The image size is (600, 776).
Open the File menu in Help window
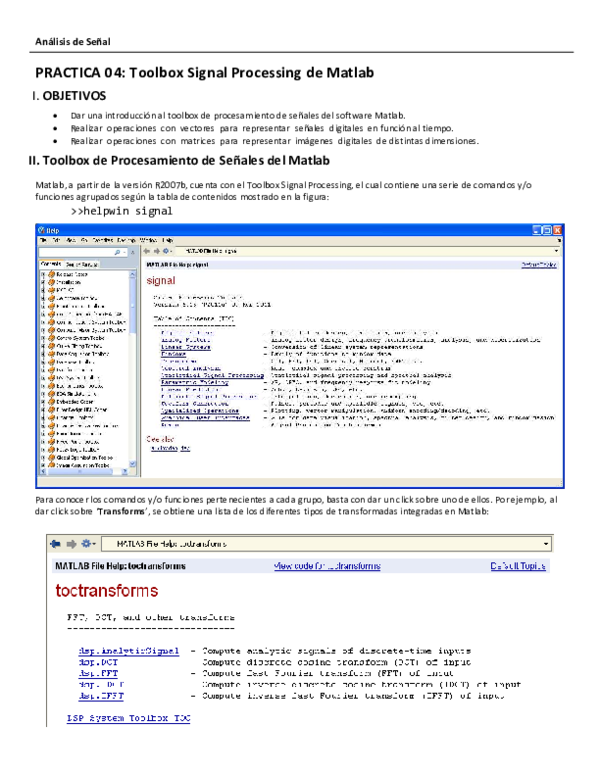click(44, 240)
